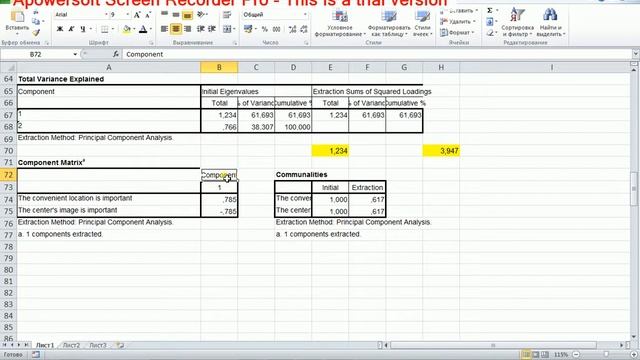Click the zoom out minus button
Screen dimensions: 640x360
coord(576,355)
